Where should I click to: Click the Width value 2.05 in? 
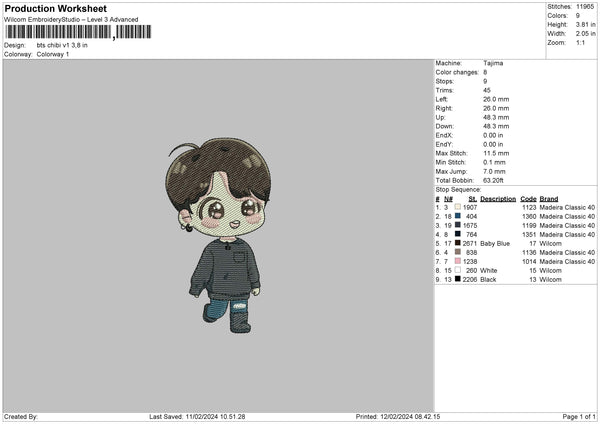(x=585, y=34)
